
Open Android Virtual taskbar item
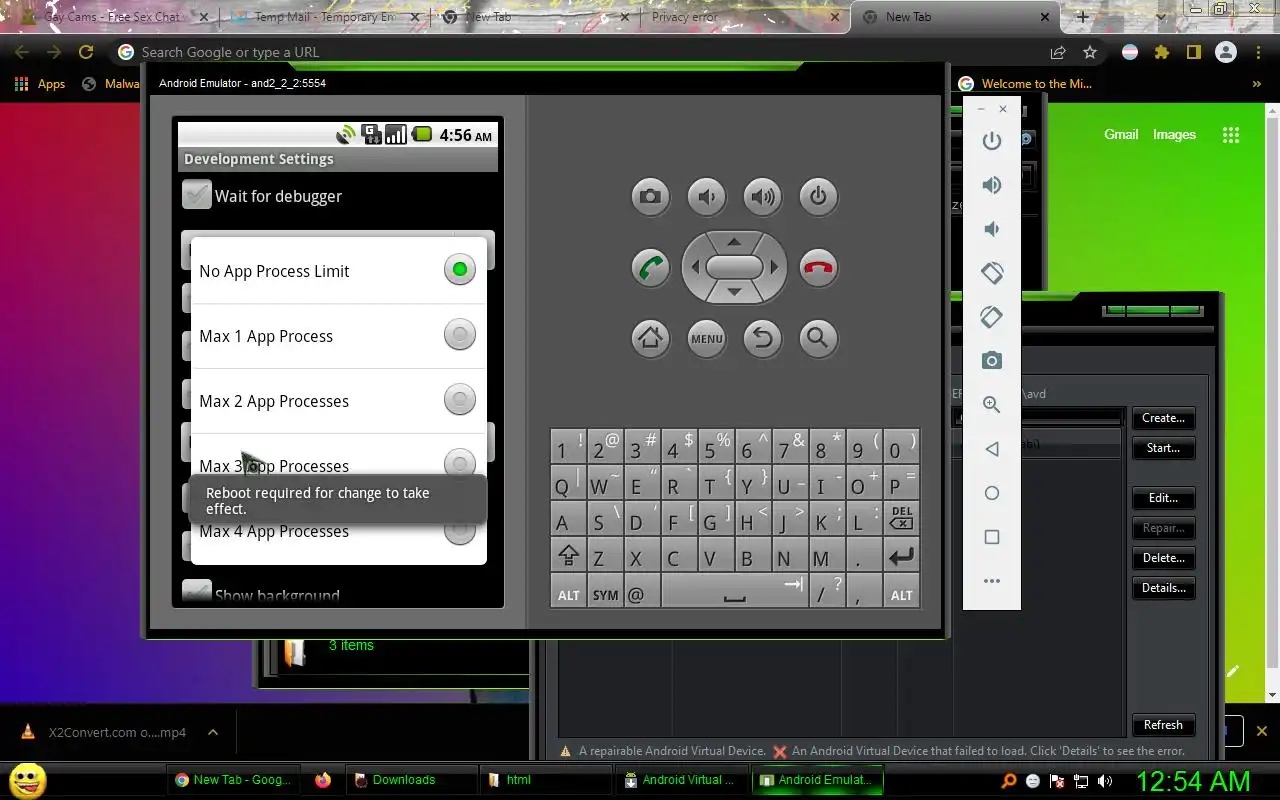(x=681, y=780)
